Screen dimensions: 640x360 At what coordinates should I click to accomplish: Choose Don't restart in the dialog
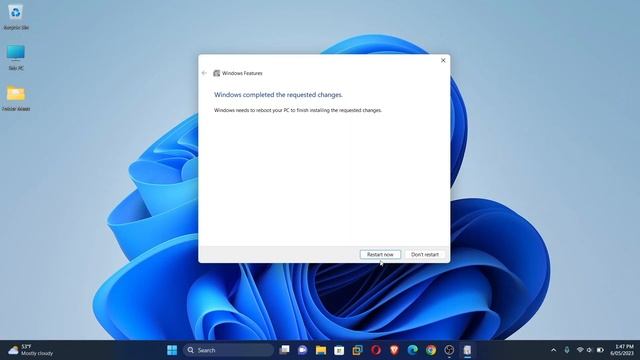424,254
